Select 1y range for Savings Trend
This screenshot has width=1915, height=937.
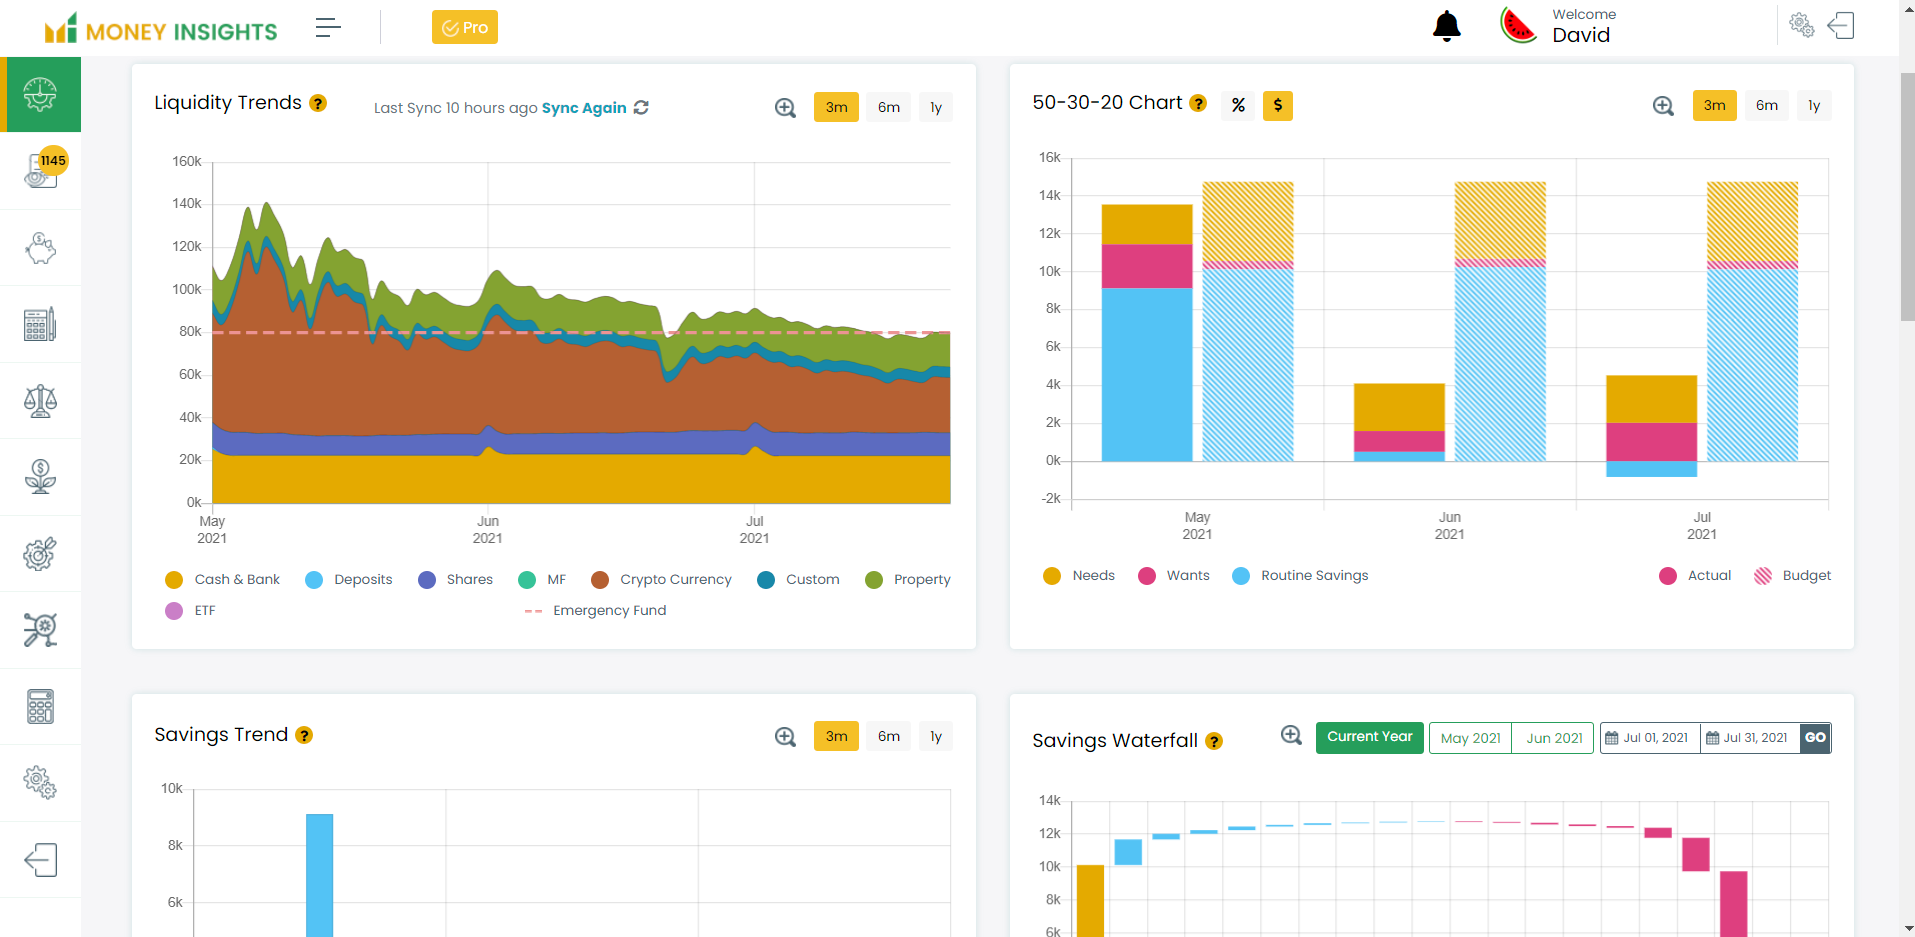[935, 737]
